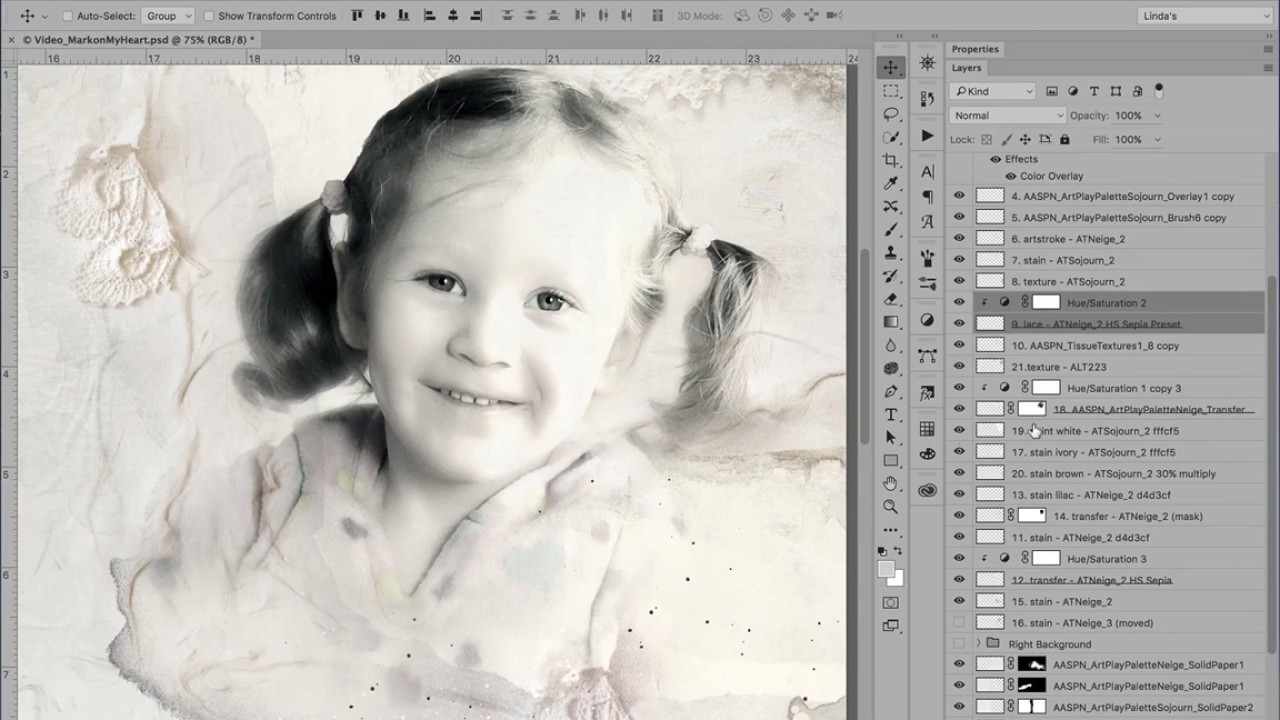Open the Actions panel play icon
1280x720 pixels.
click(x=928, y=135)
